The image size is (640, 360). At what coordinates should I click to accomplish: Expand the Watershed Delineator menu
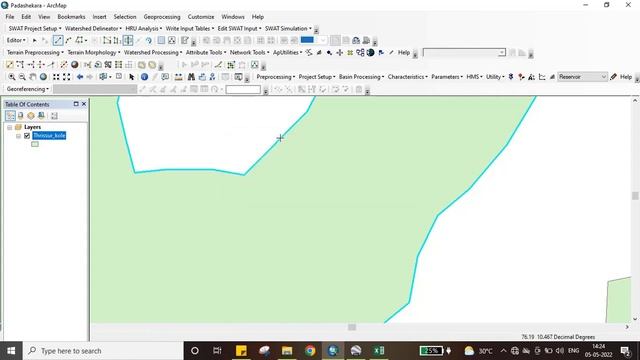coord(93,29)
